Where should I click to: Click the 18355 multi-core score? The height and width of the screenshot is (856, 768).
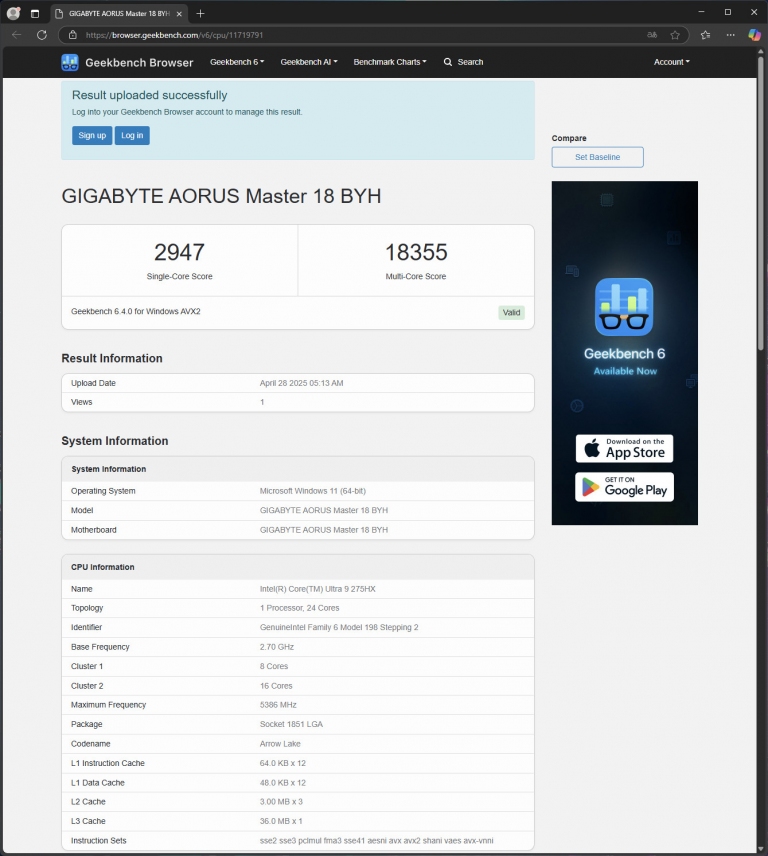tap(416, 252)
